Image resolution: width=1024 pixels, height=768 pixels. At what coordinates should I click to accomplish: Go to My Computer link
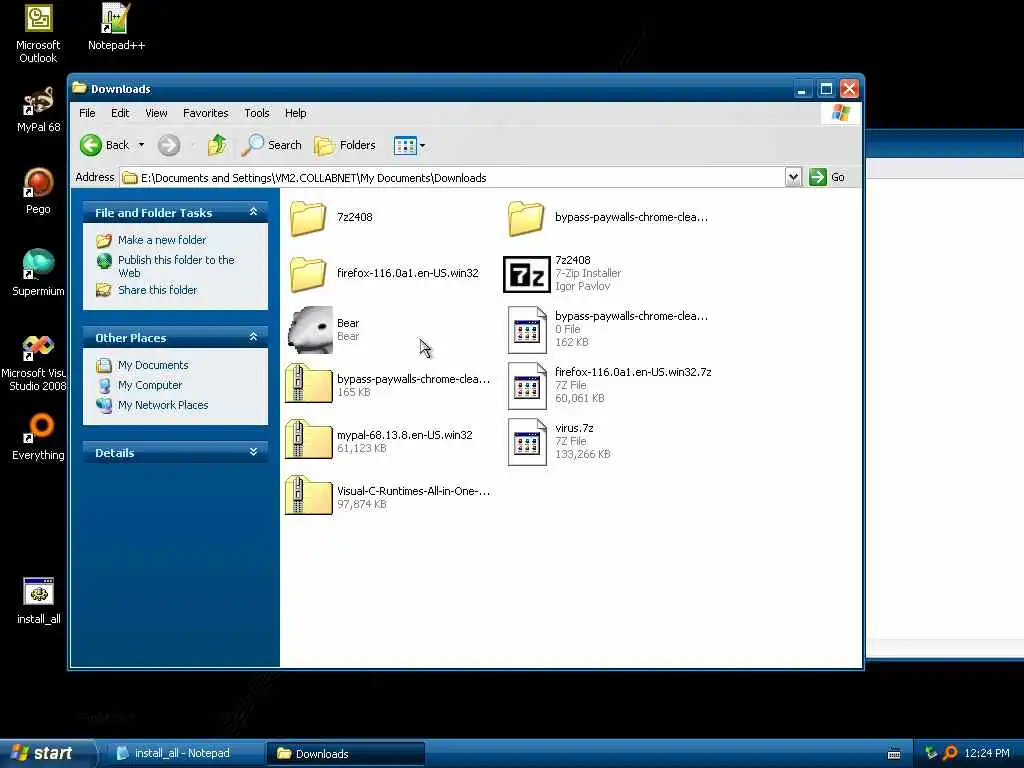click(150, 385)
